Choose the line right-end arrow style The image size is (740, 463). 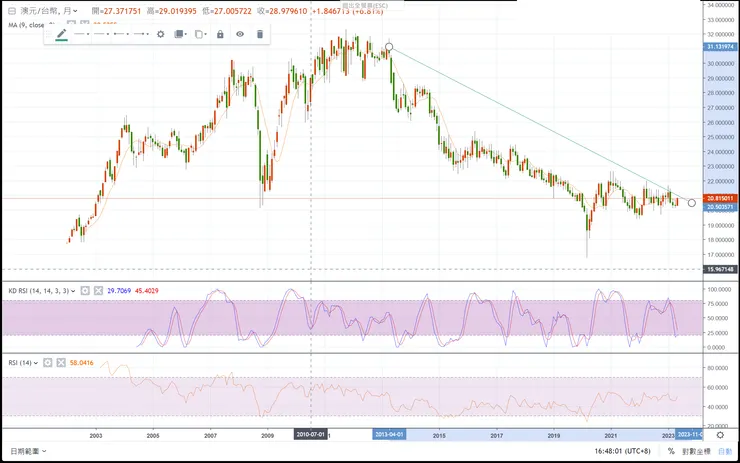(141, 34)
